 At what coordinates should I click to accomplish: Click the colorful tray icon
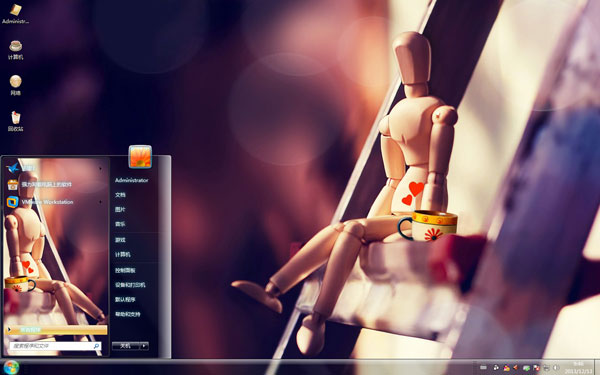pyautogui.click(x=507, y=368)
